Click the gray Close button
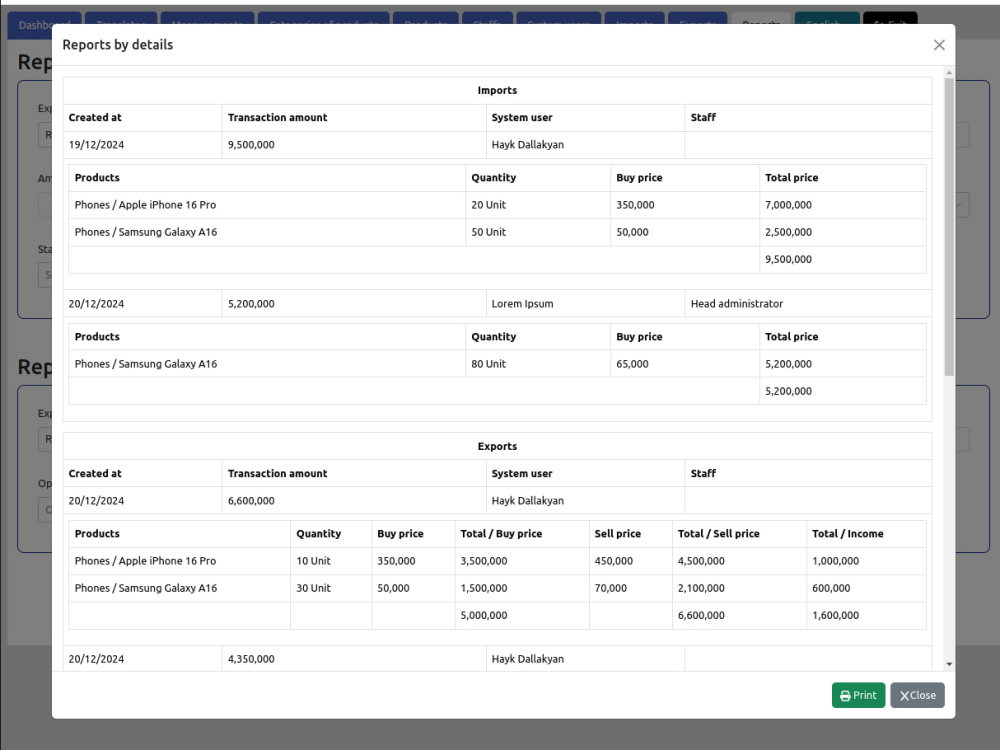The image size is (1000, 750). pos(917,695)
